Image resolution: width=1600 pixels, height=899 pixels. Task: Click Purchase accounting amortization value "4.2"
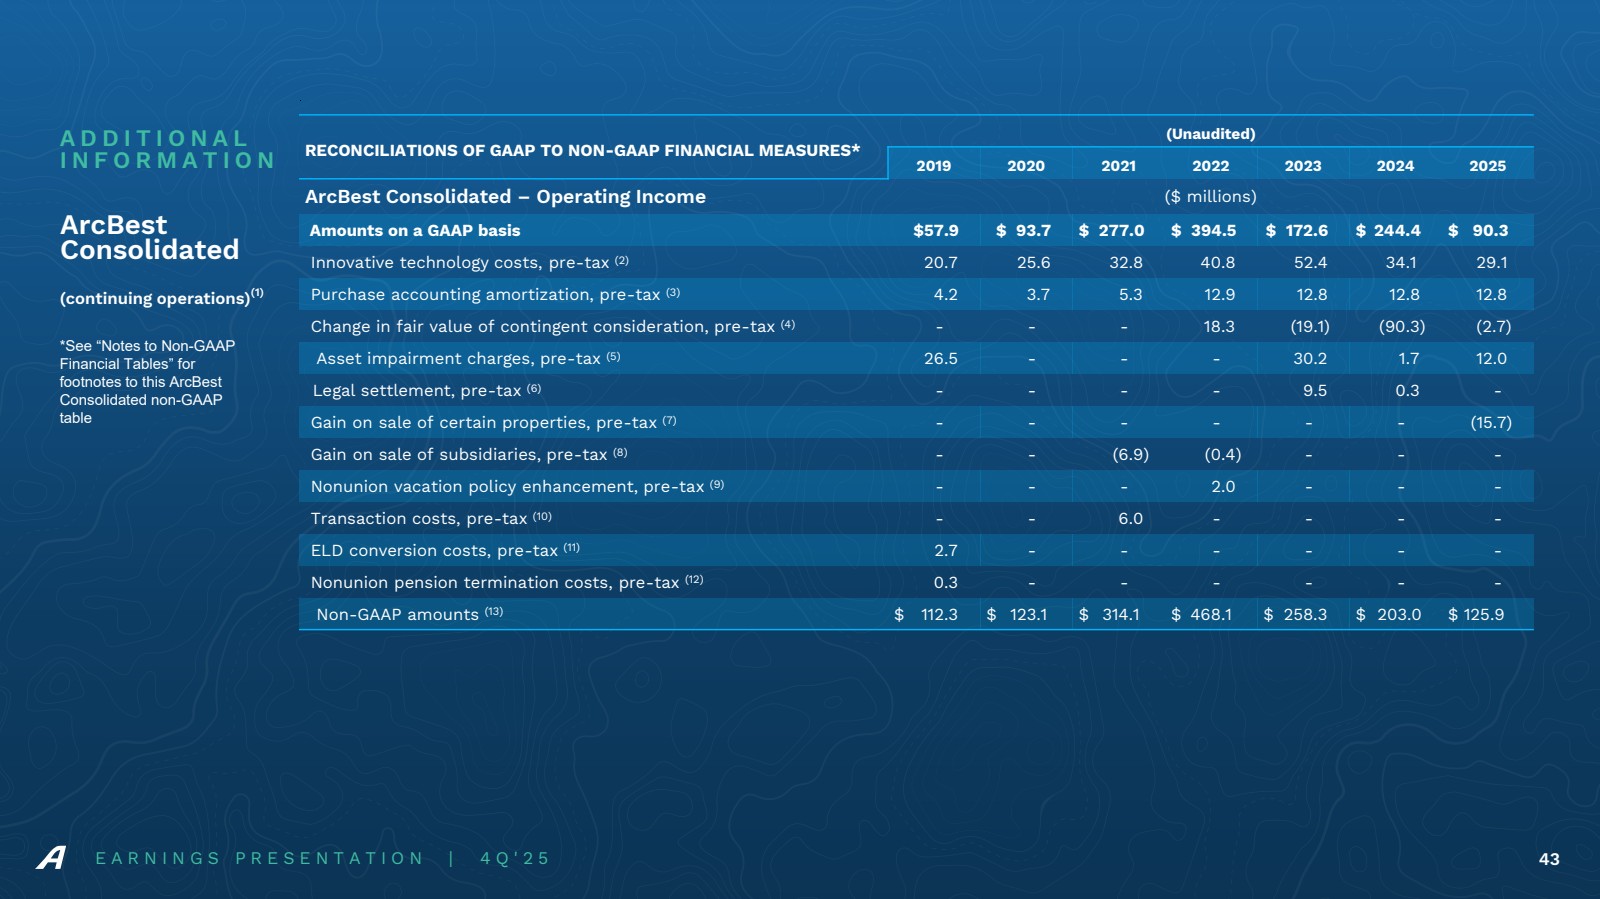coord(946,295)
